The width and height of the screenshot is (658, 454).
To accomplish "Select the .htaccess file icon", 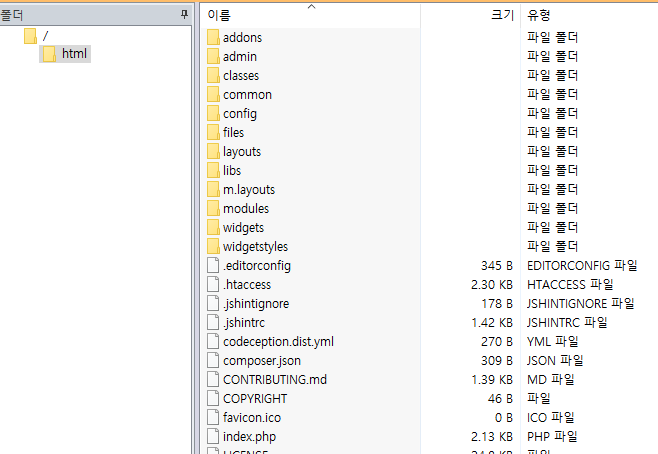I will 213,284.
